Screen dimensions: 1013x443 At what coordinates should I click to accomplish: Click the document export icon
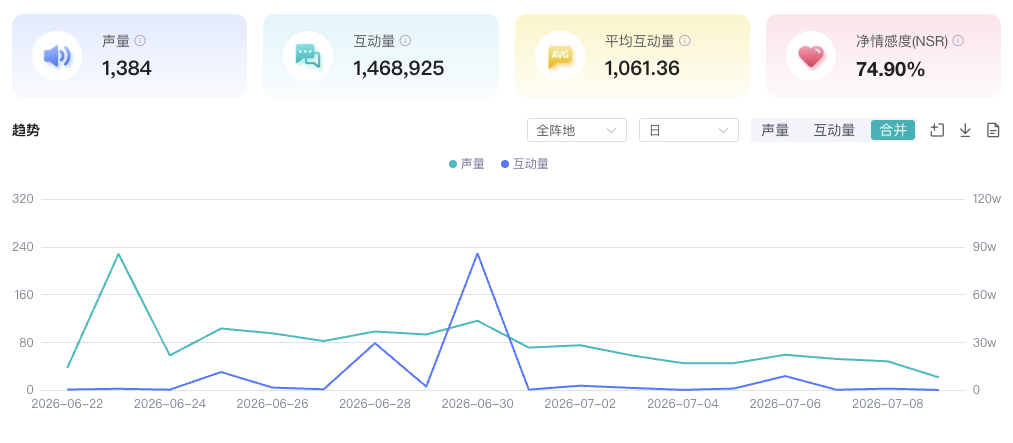(993, 130)
